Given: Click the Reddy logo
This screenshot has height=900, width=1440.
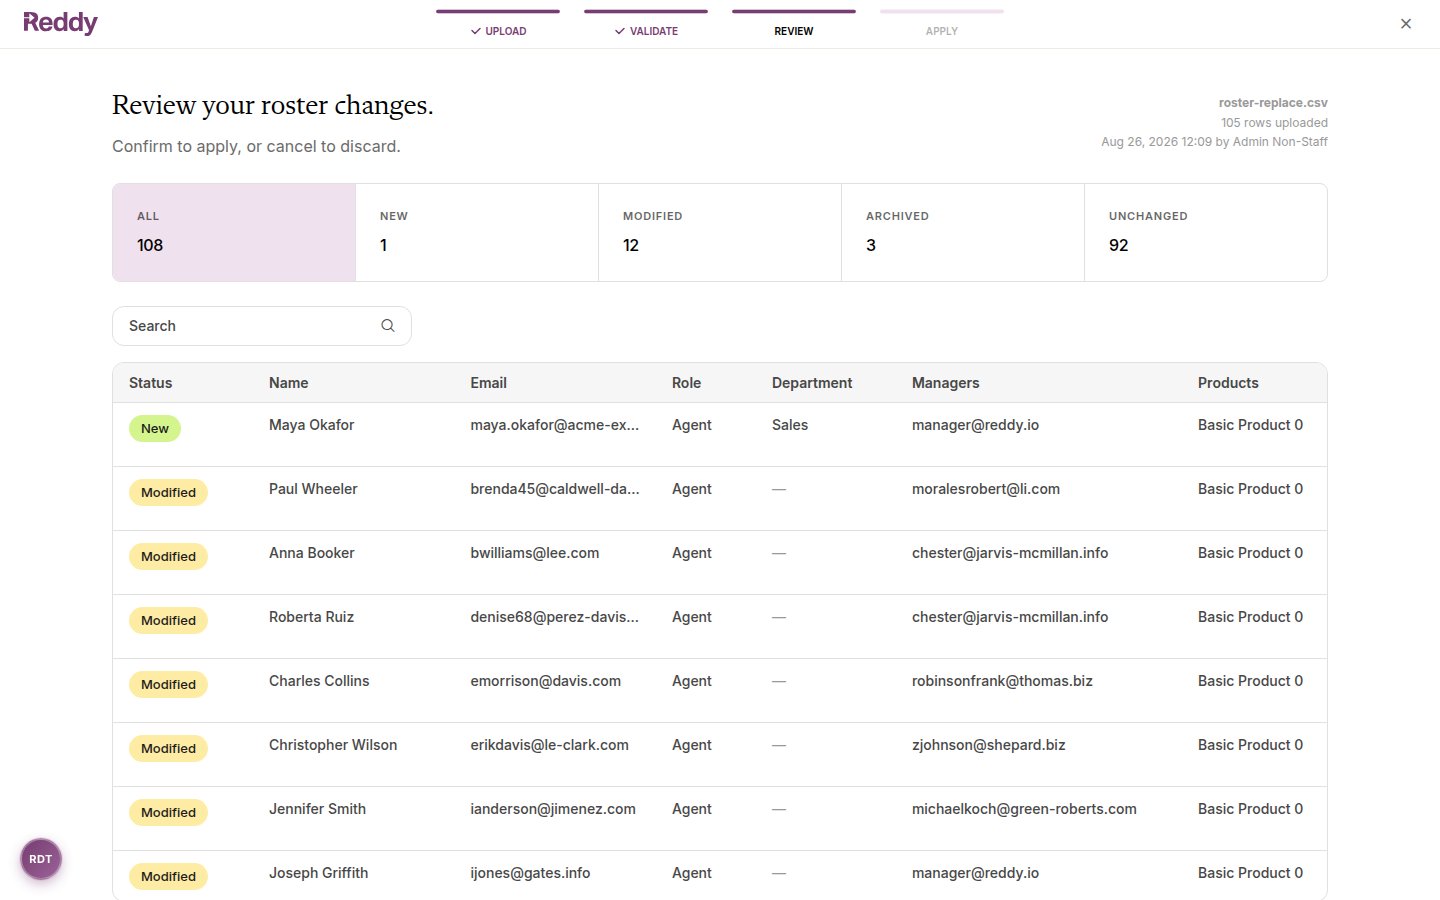Looking at the screenshot, I should click(60, 23).
